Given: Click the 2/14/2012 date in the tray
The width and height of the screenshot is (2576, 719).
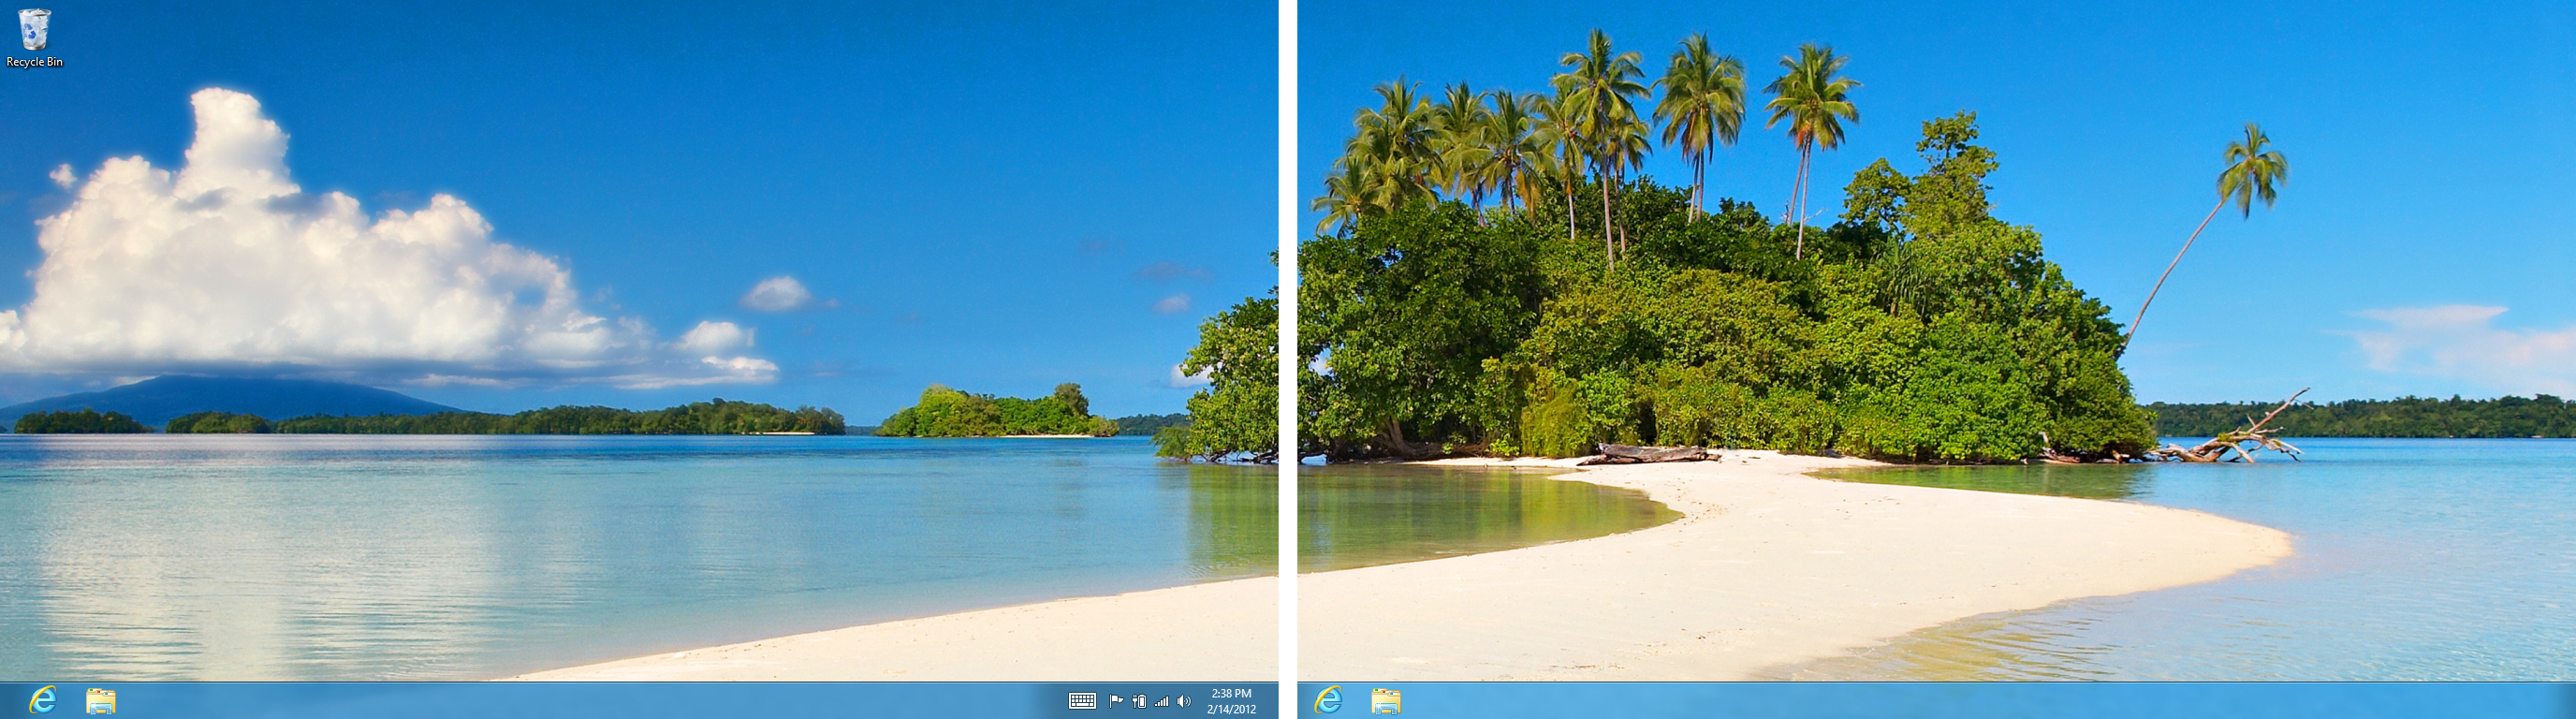Looking at the screenshot, I should click(1231, 709).
